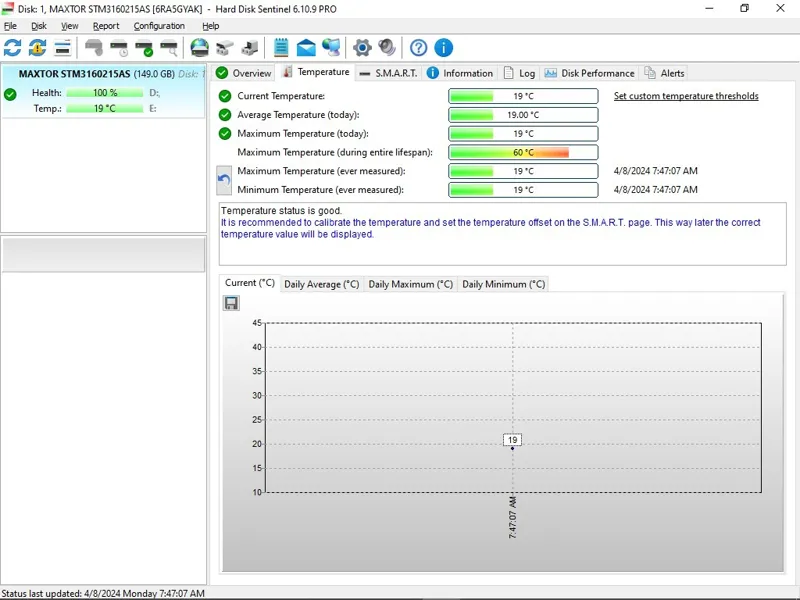Viewport: 800px width, 600px height.
Task: Click the Health 100 % bar
Action: [x=105, y=93]
